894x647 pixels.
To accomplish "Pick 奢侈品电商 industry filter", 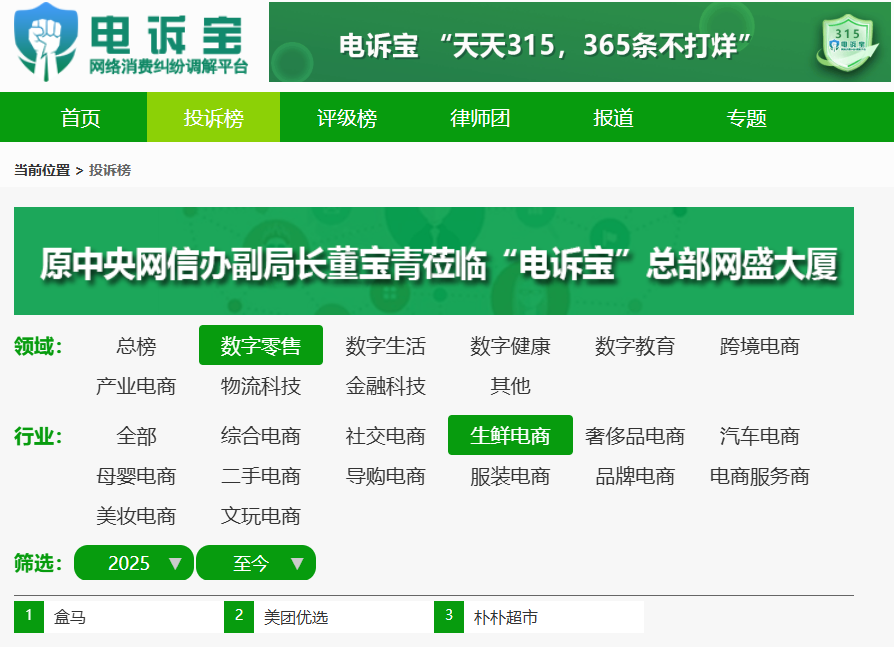I will tap(635, 436).
